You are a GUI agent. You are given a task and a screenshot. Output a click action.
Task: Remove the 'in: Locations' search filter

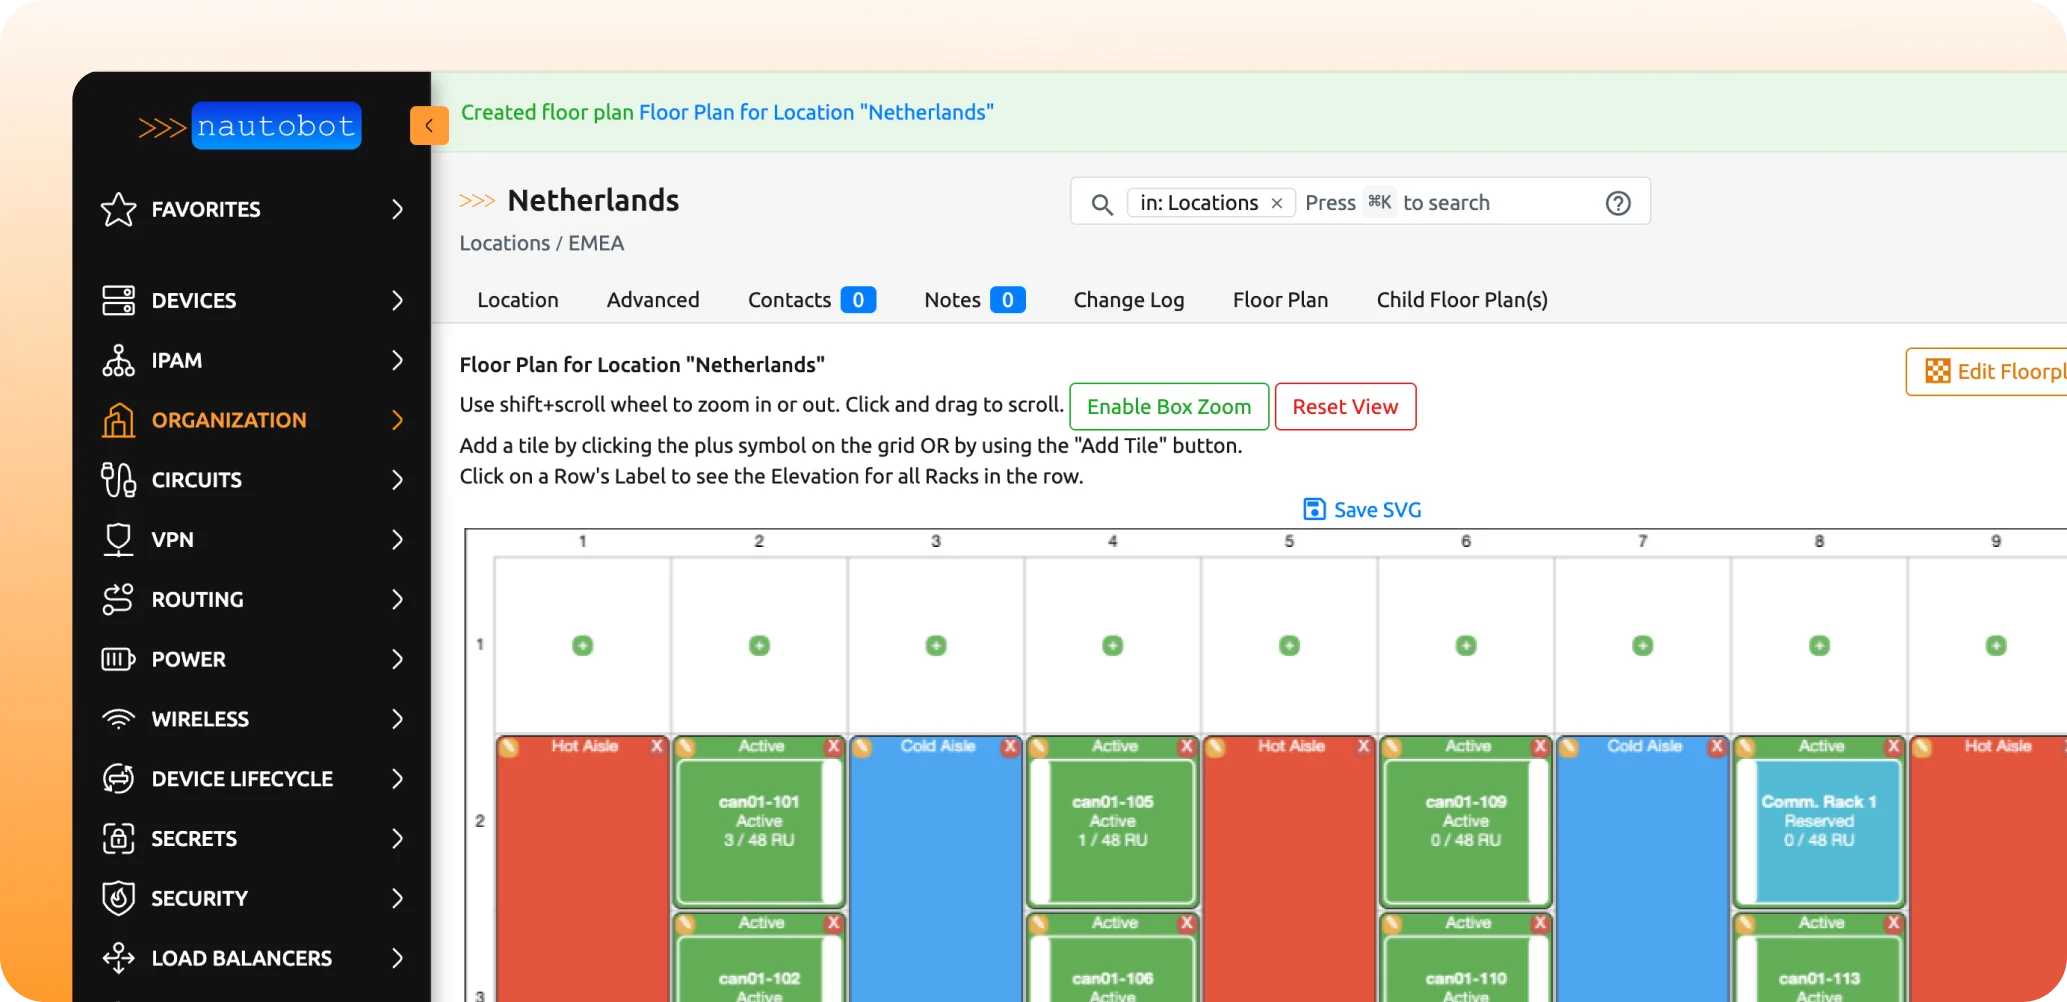point(1276,203)
